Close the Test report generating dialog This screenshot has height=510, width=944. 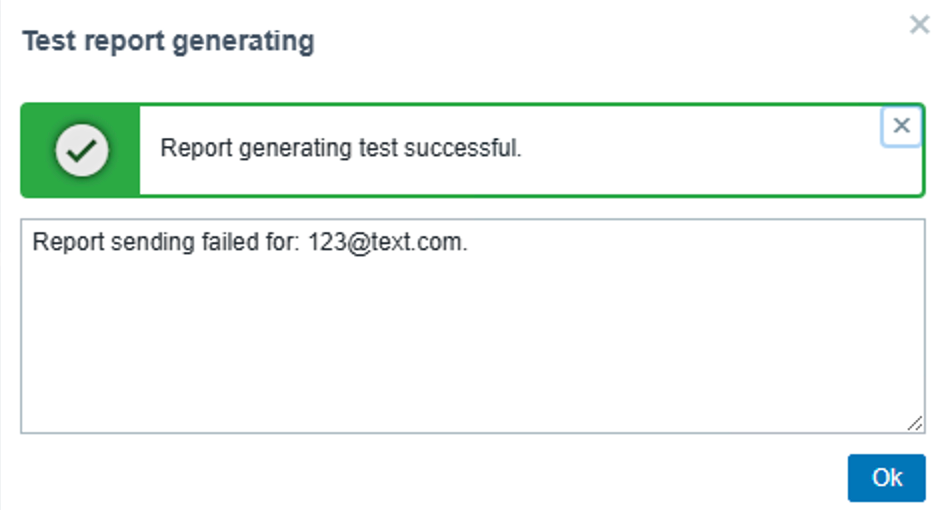(919, 25)
